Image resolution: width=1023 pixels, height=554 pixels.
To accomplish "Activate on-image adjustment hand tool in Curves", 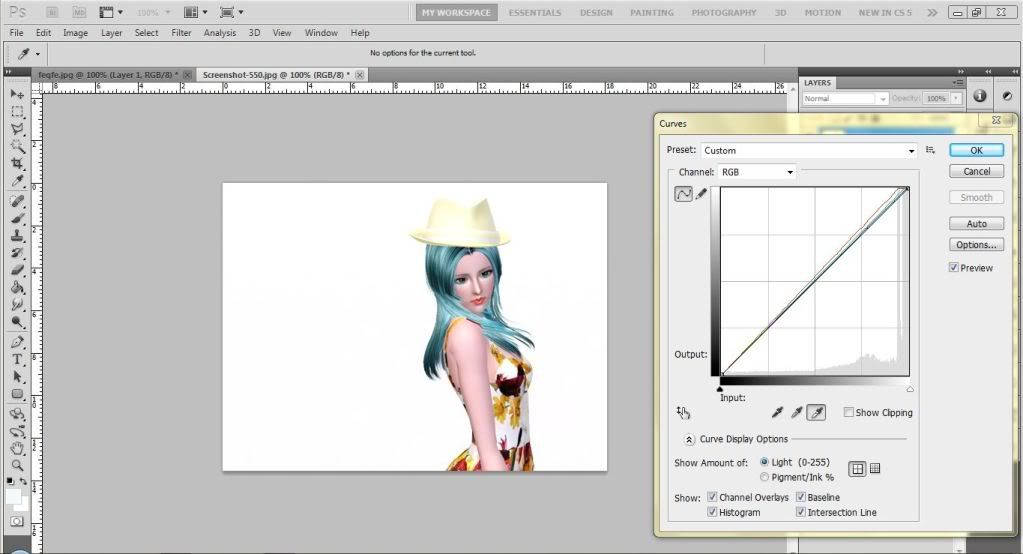I will click(683, 412).
